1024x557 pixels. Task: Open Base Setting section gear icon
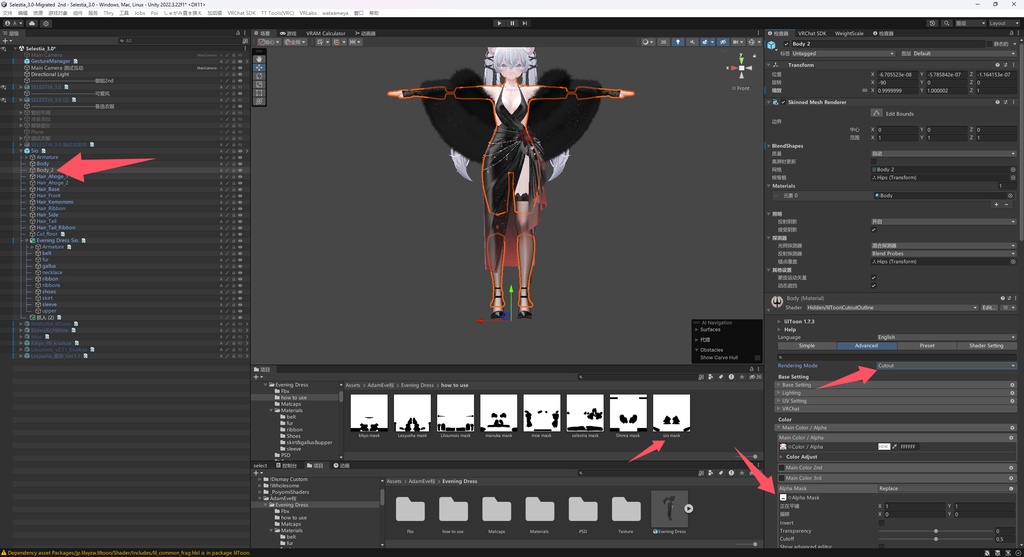click(1012, 385)
